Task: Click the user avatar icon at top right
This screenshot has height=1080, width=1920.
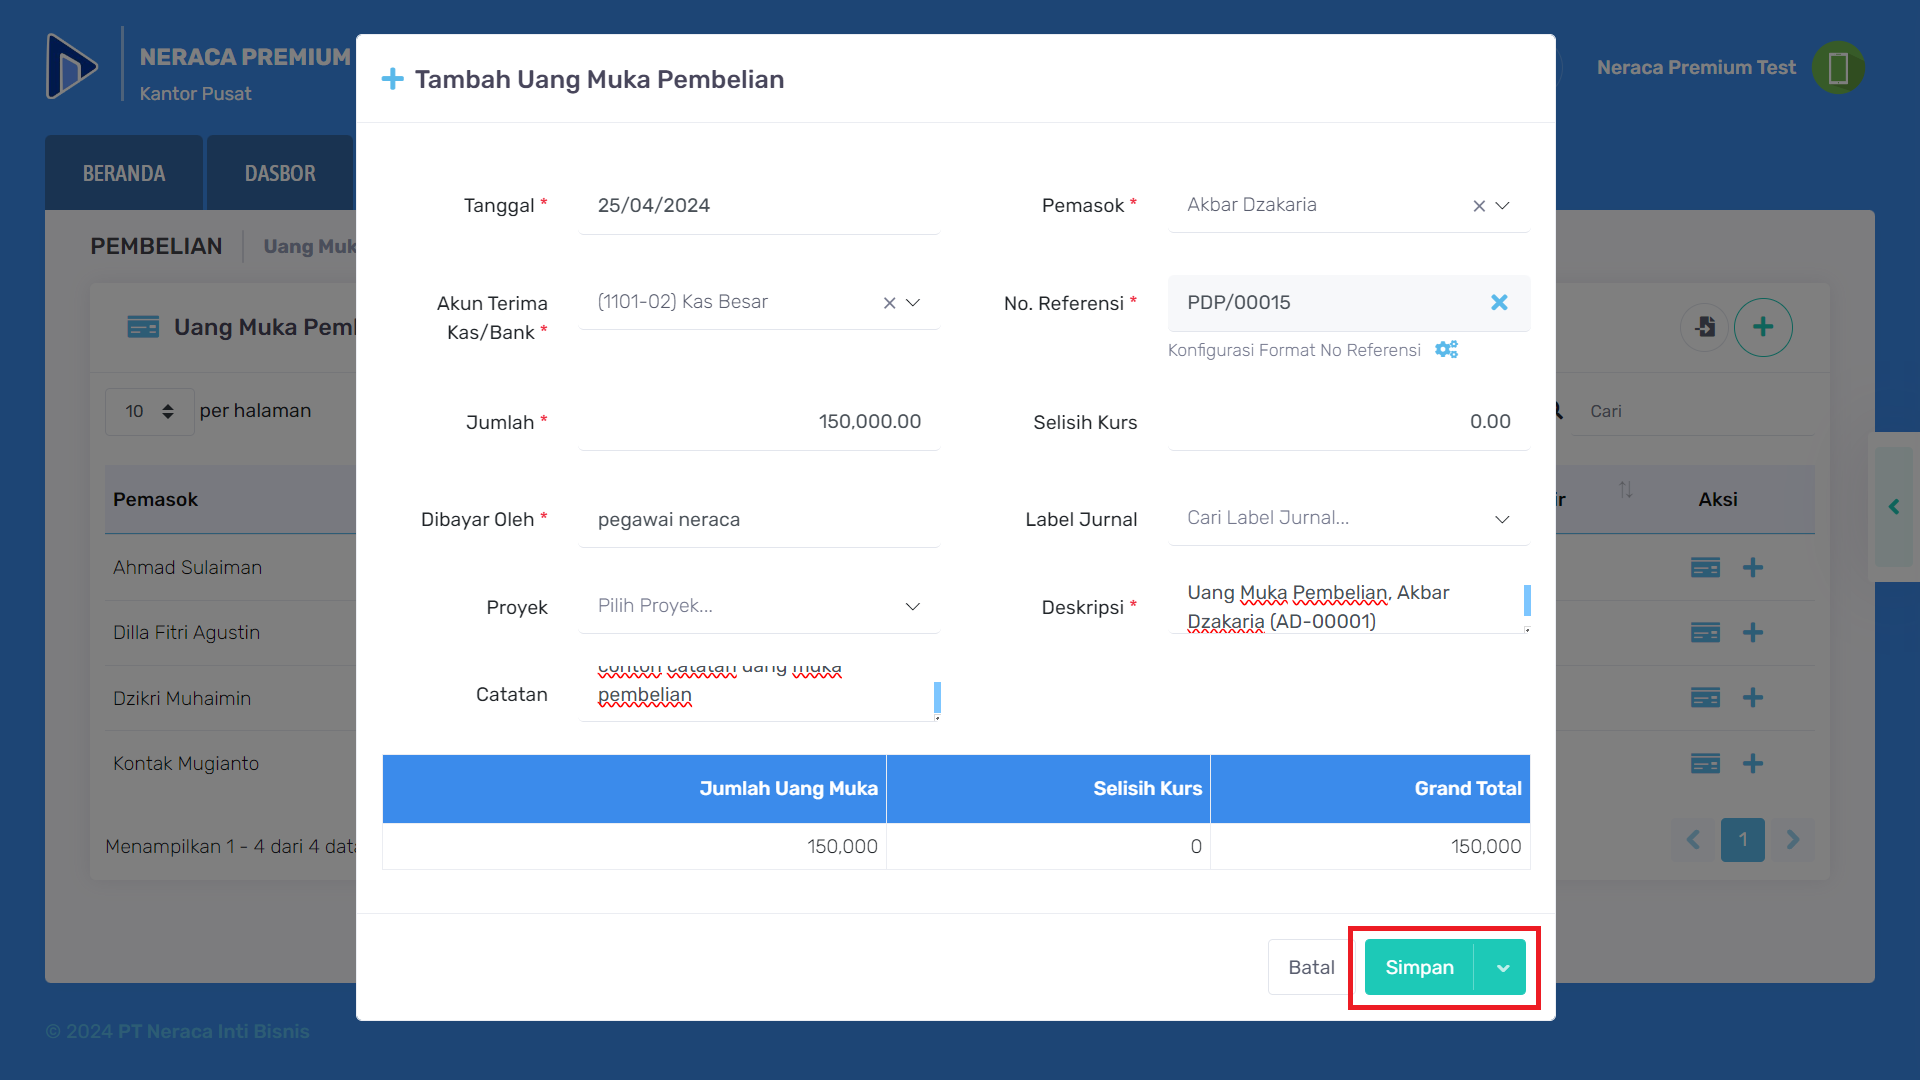Action: (x=1837, y=68)
